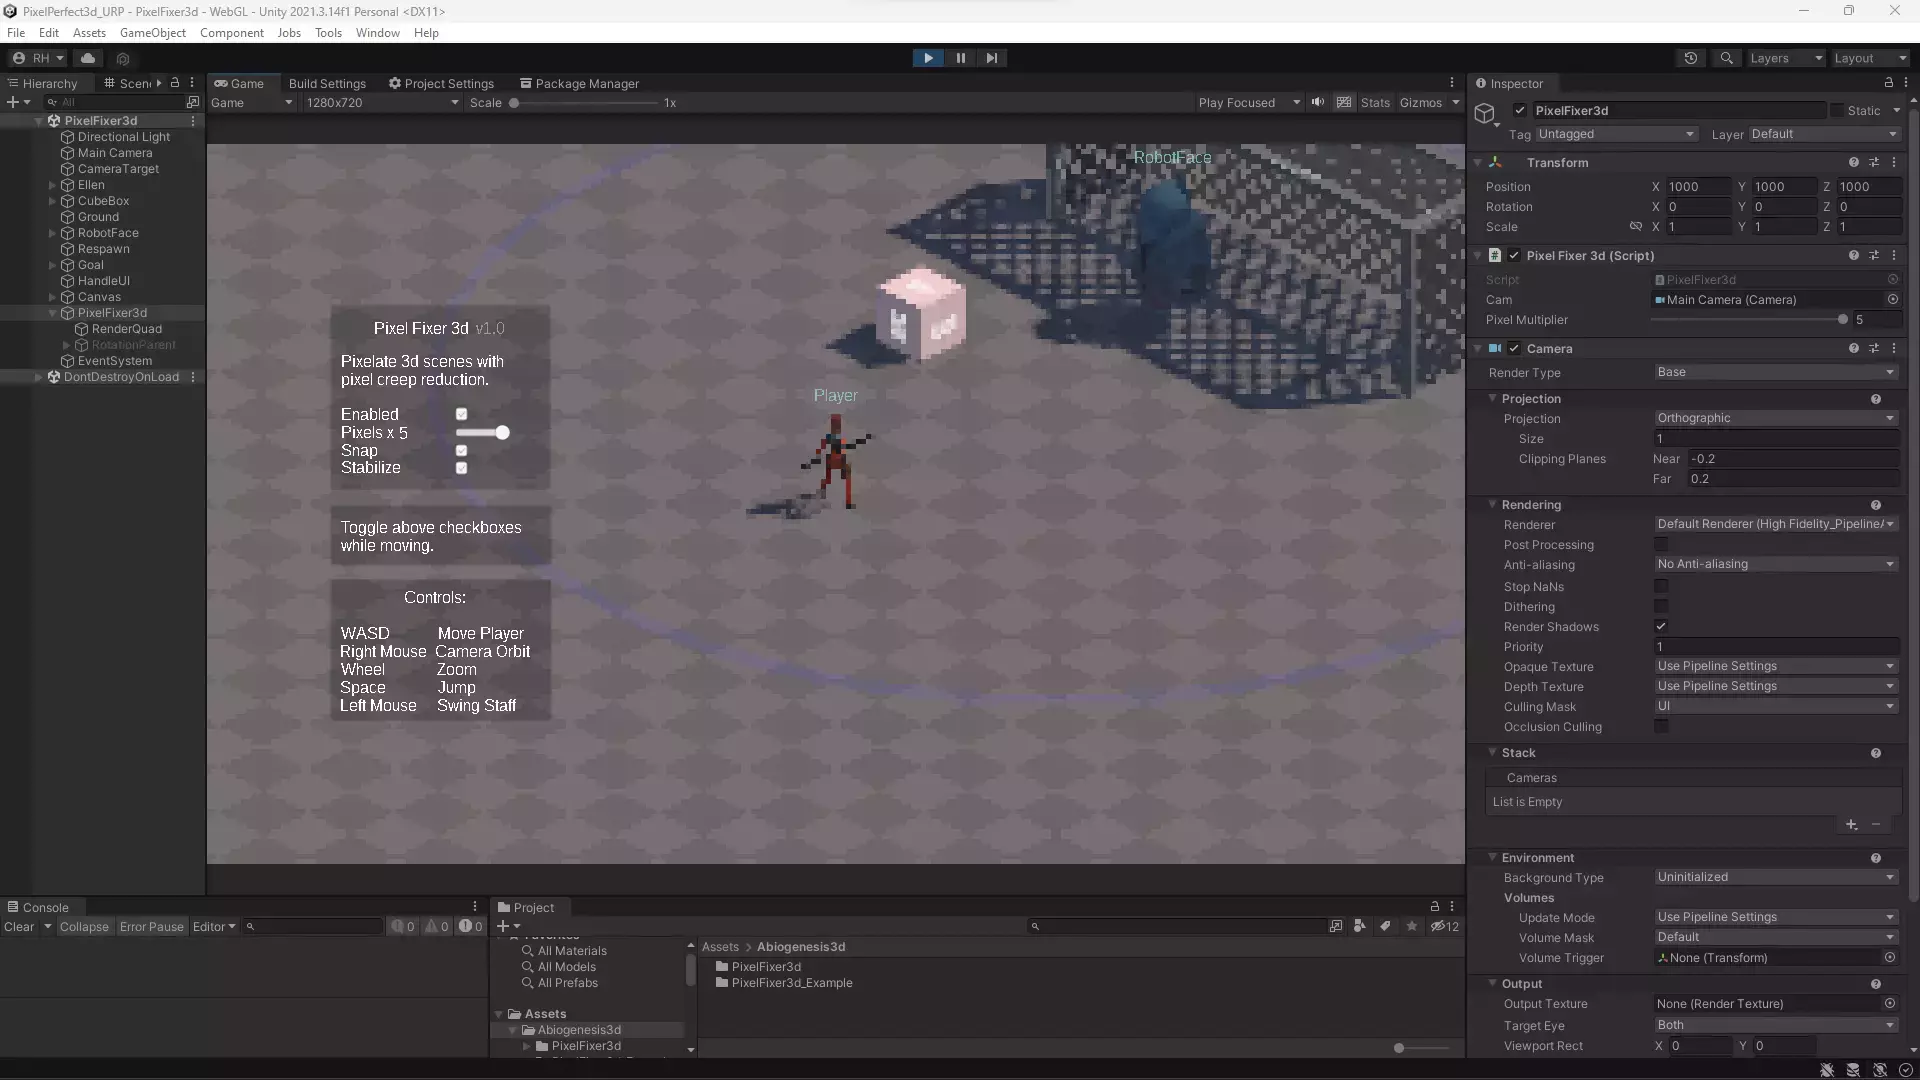1920x1080 pixels.
Task: Click Stats button in Game view
Action: tap(1375, 102)
